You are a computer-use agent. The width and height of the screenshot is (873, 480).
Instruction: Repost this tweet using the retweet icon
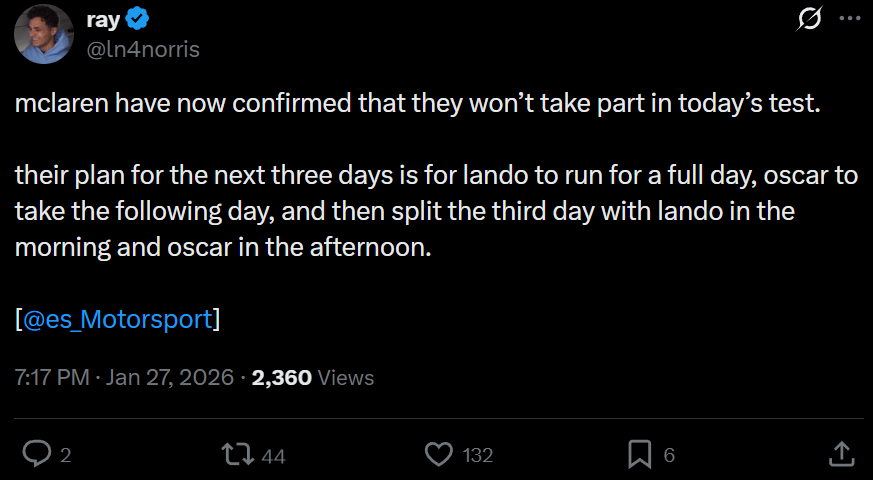point(237,455)
